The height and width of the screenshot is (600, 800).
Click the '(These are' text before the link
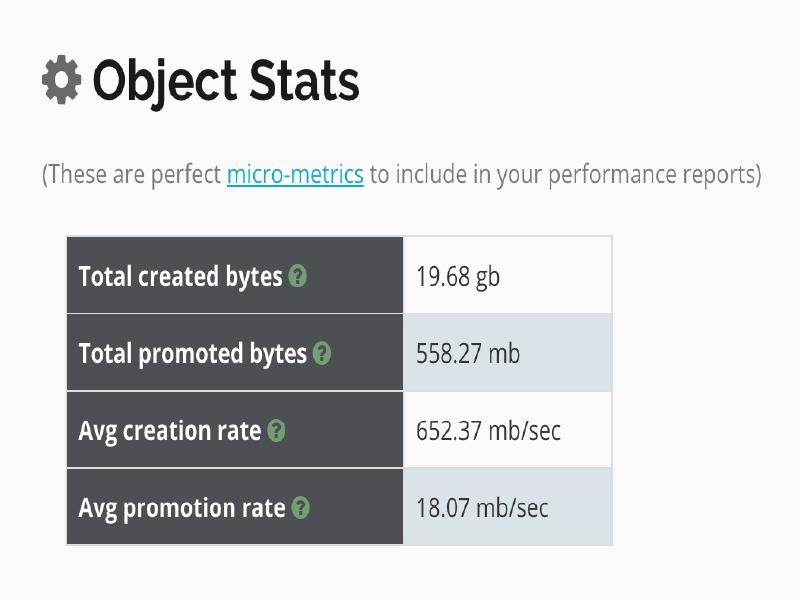coord(92,175)
